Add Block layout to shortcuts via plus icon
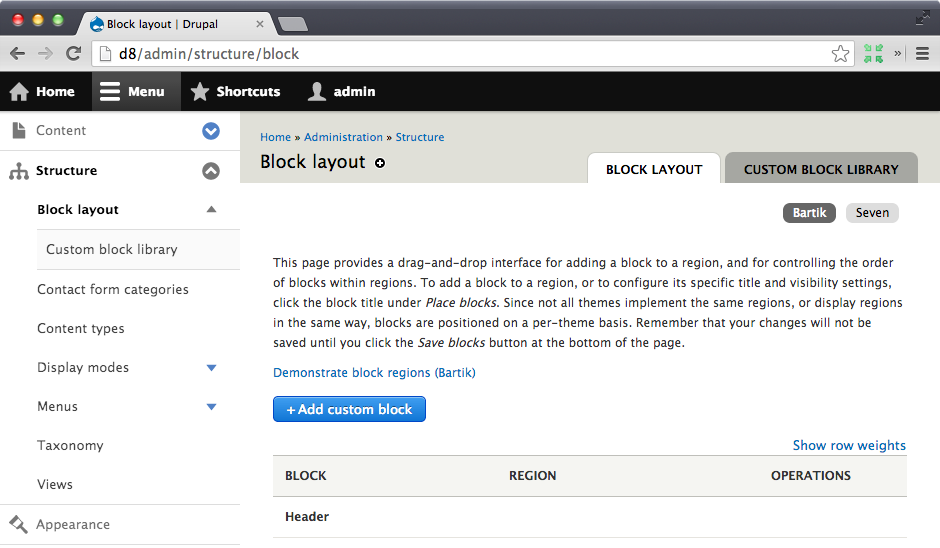Viewport: 940px width, 548px height. [x=380, y=162]
